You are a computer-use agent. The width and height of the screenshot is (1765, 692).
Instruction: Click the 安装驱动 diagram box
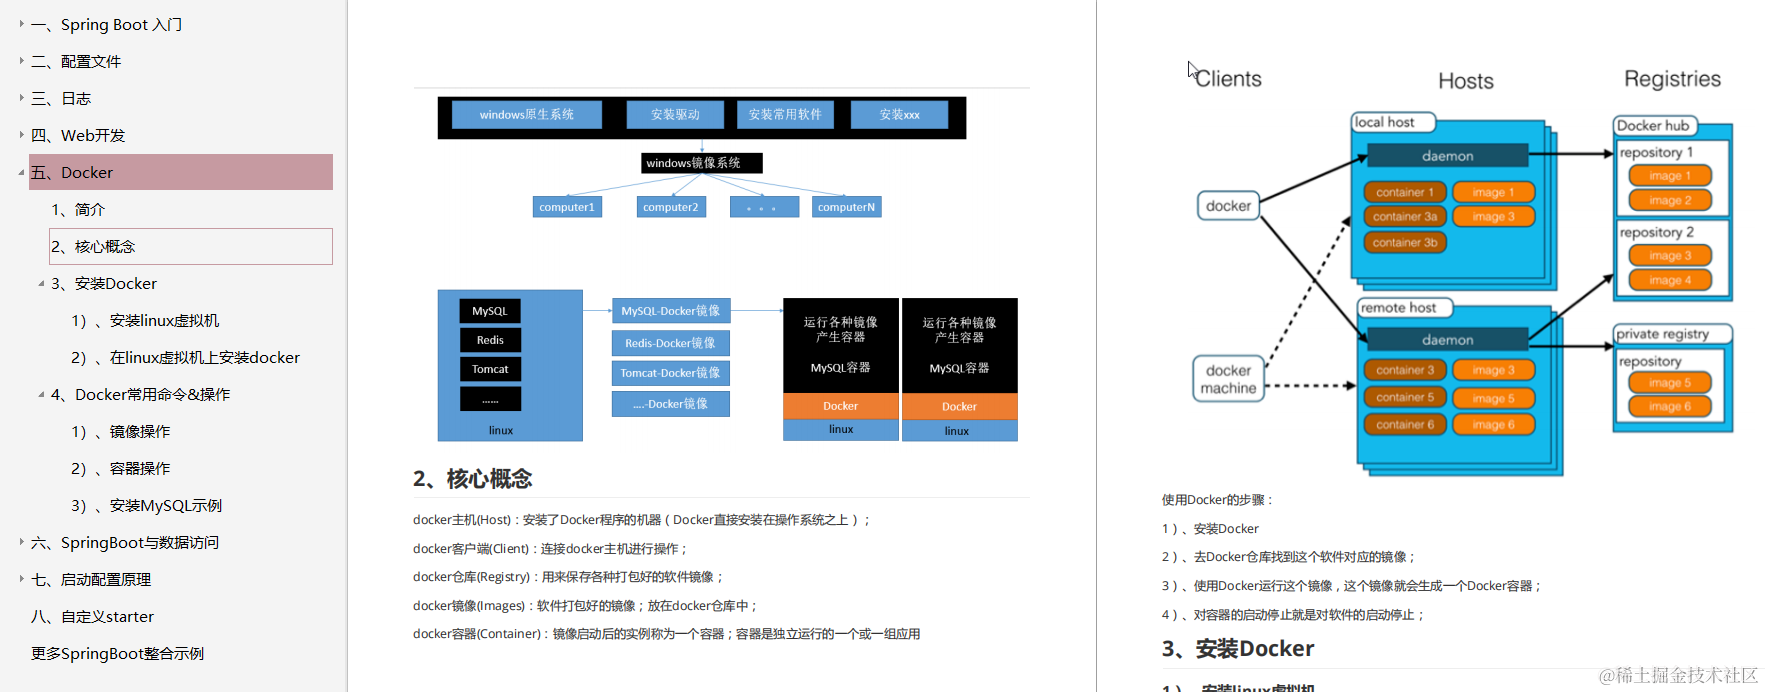click(x=675, y=115)
